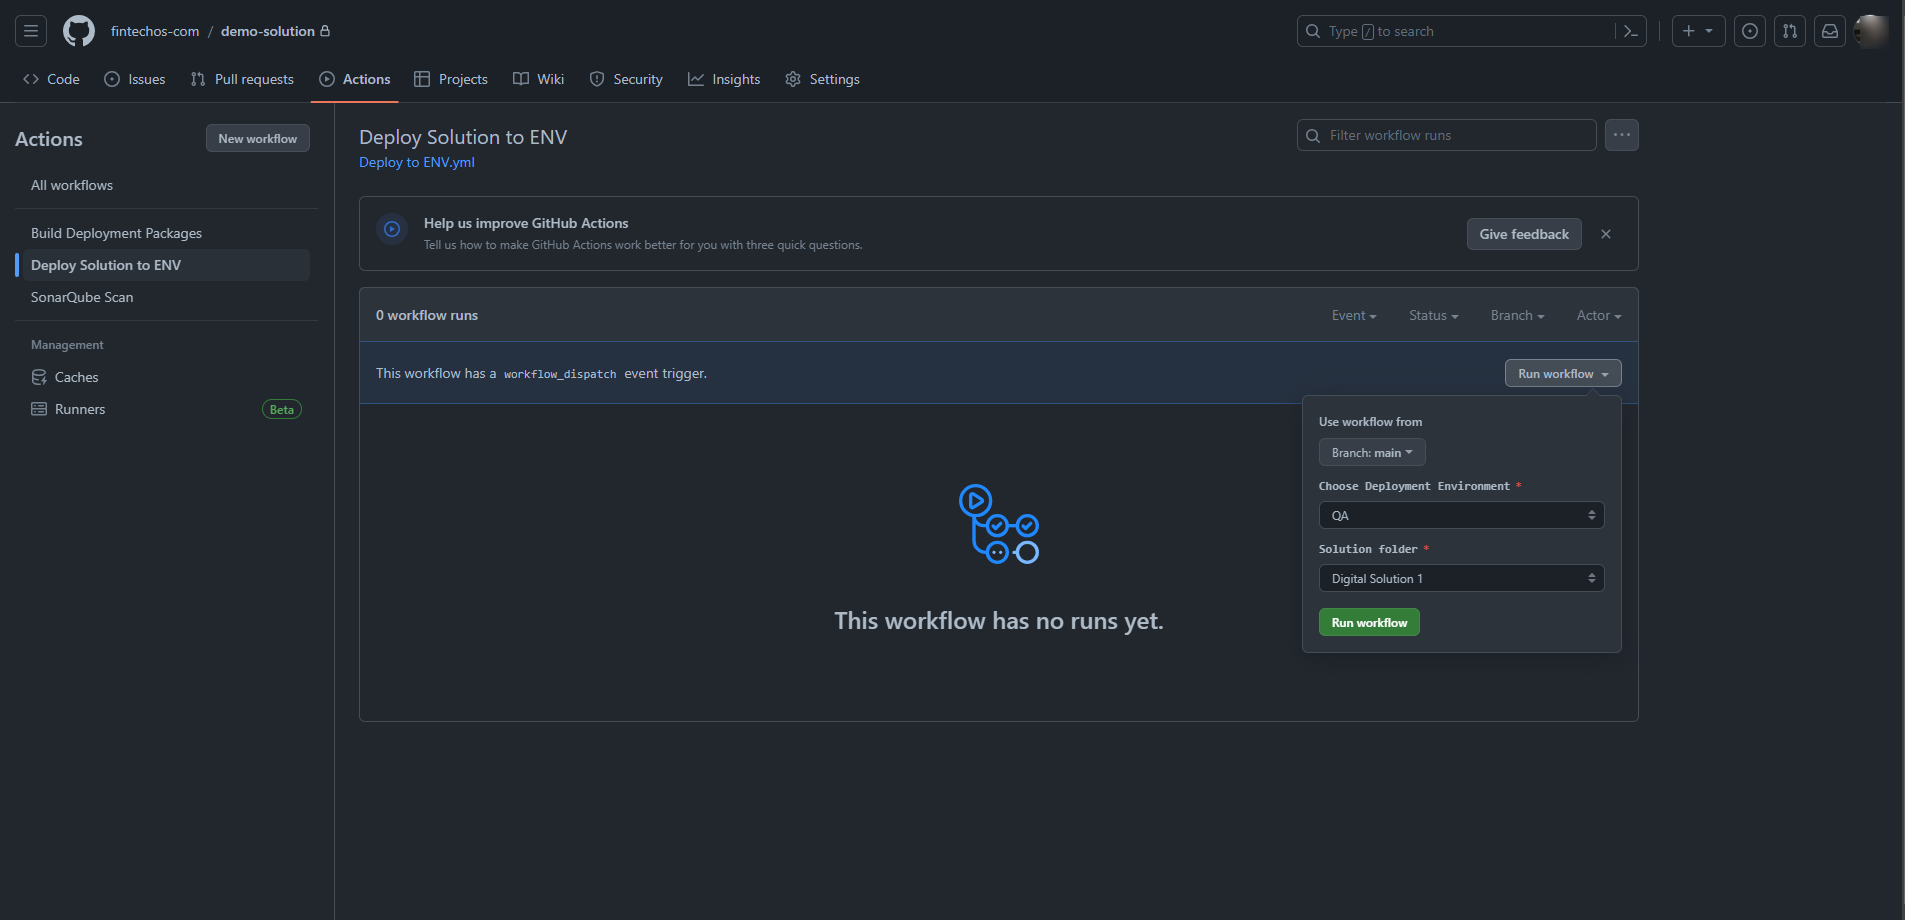
Task: Open the Deployment Environment QA dropdown
Action: [1460, 515]
